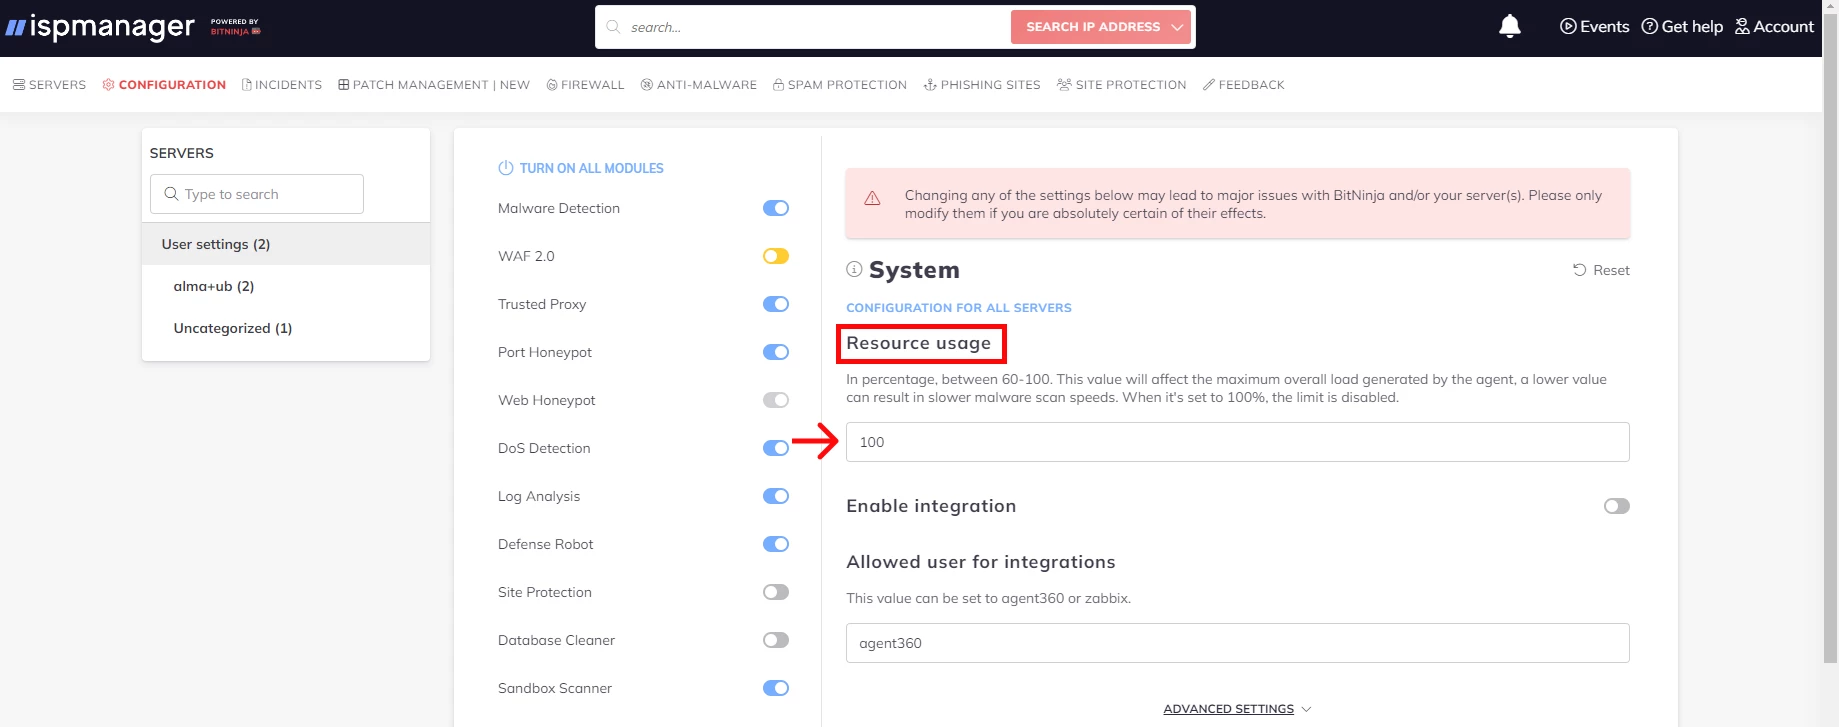Toggle the Malware Detection module
1839x727 pixels.
(x=776, y=208)
